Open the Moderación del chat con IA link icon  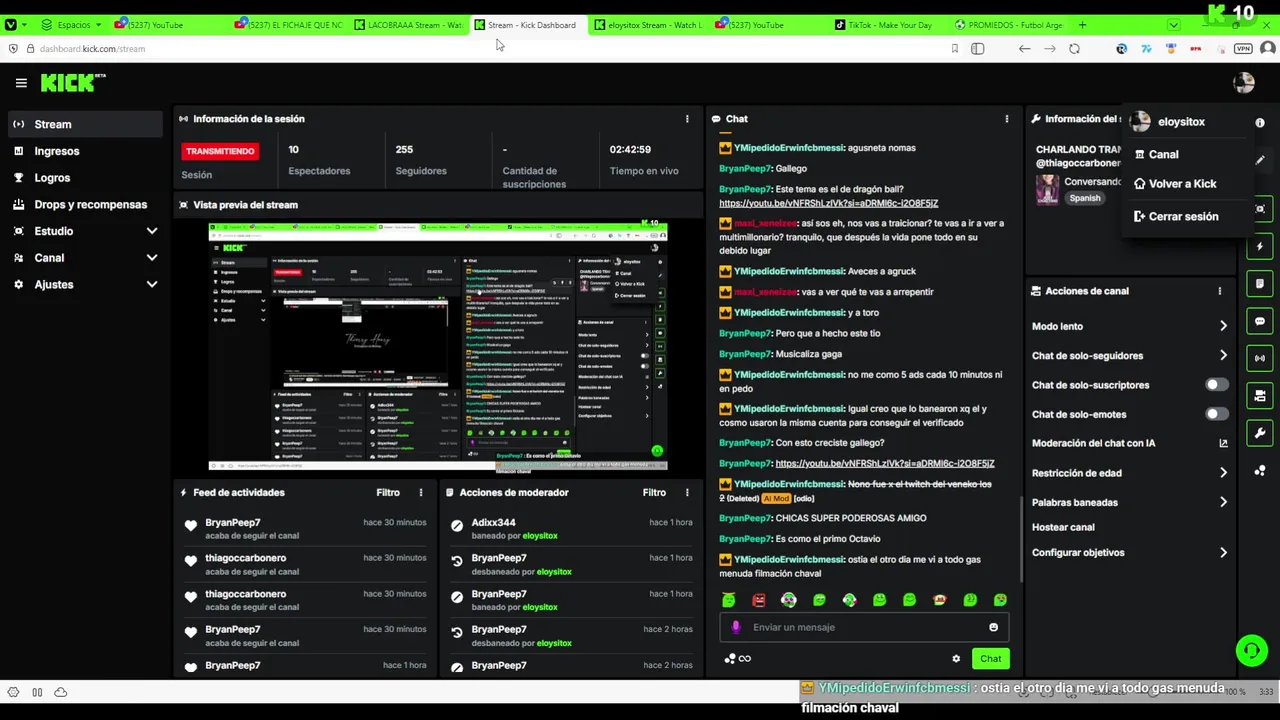1223,443
